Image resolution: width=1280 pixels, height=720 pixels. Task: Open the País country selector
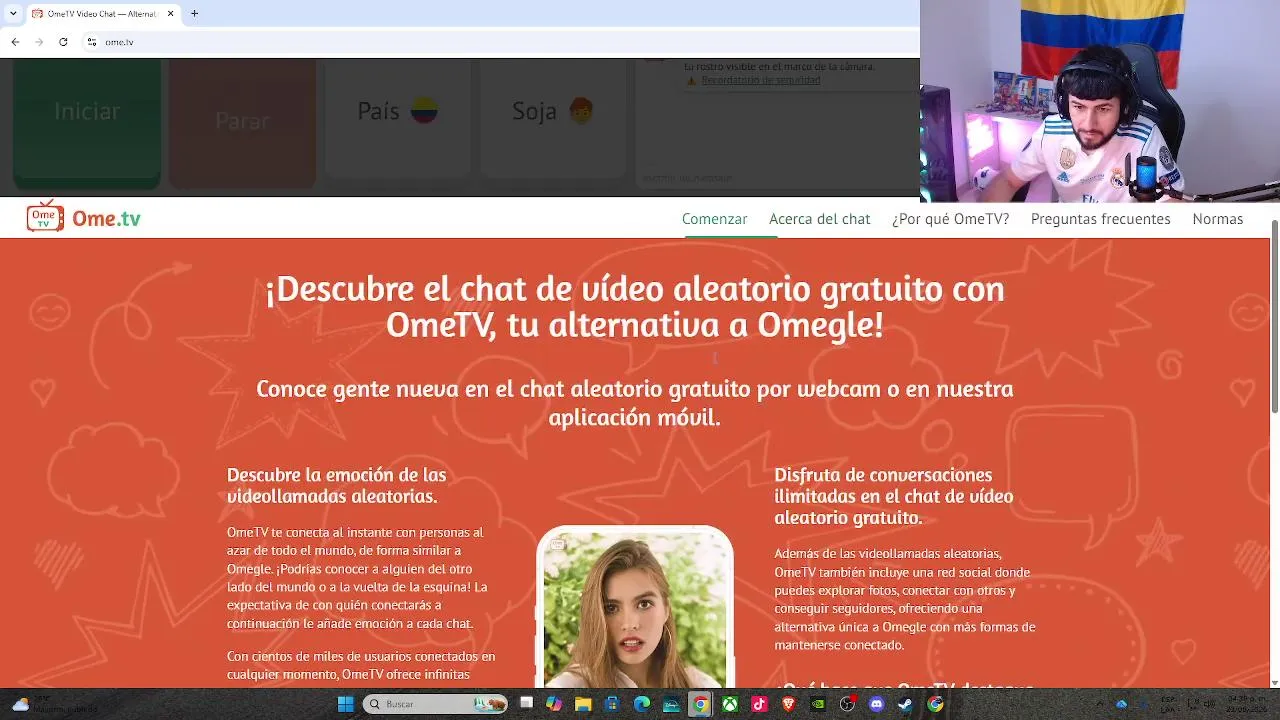click(398, 118)
